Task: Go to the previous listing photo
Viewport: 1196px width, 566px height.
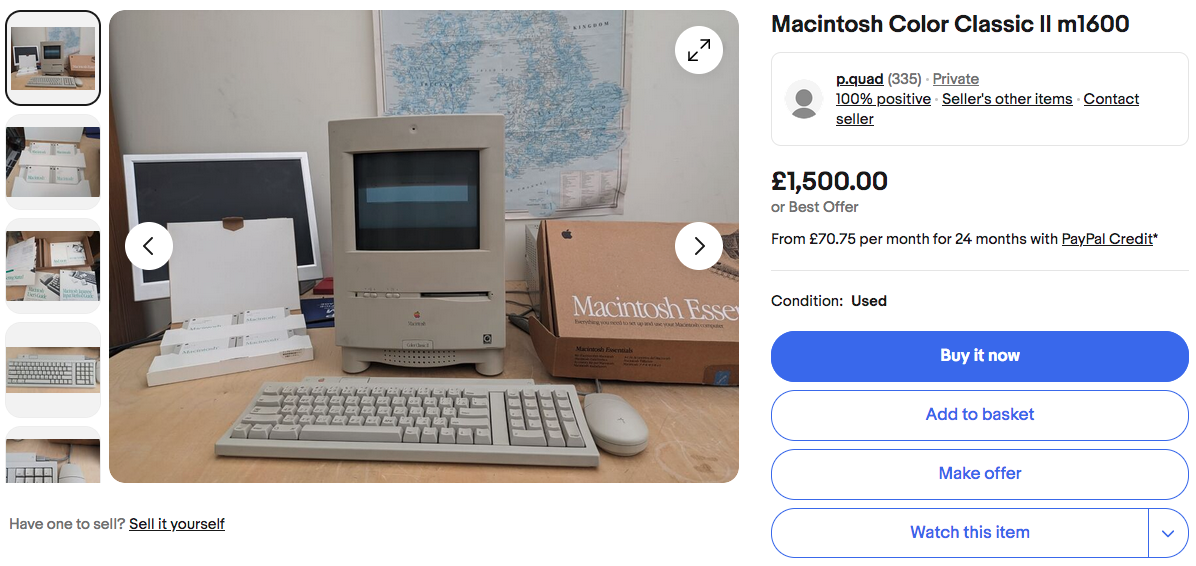Action: tap(149, 246)
